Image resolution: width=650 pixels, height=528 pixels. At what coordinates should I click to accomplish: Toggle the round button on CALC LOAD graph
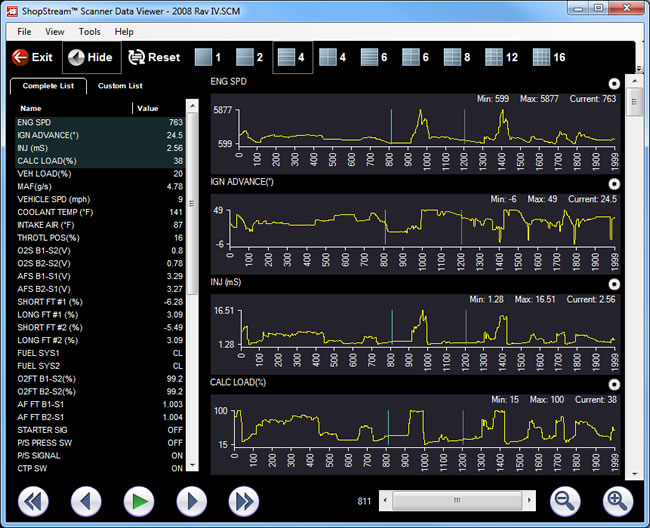click(614, 384)
